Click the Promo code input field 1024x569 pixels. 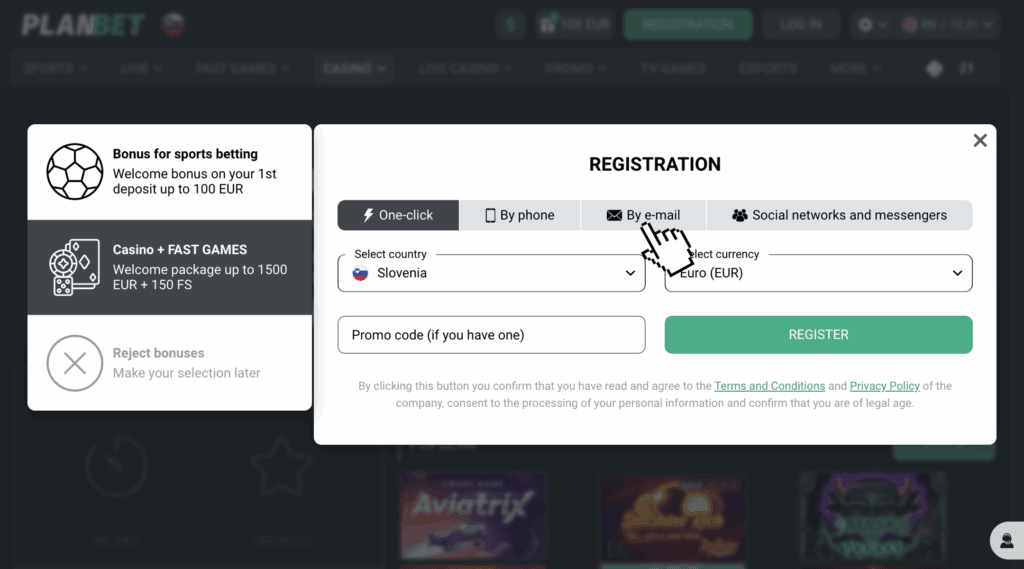[491, 335]
